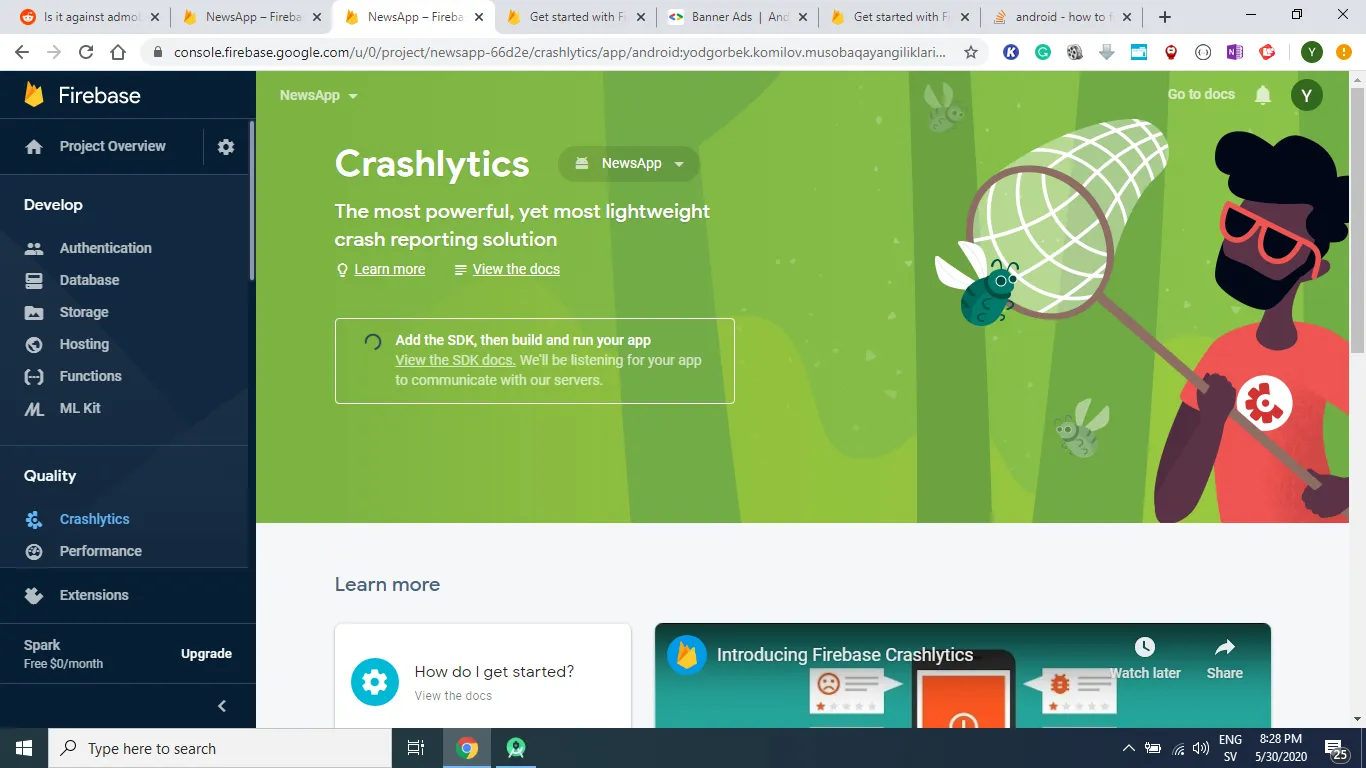Open Functions in the sidebar
The height and width of the screenshot is (768, 1366).
pyautogui.click(x=91, y=376)
